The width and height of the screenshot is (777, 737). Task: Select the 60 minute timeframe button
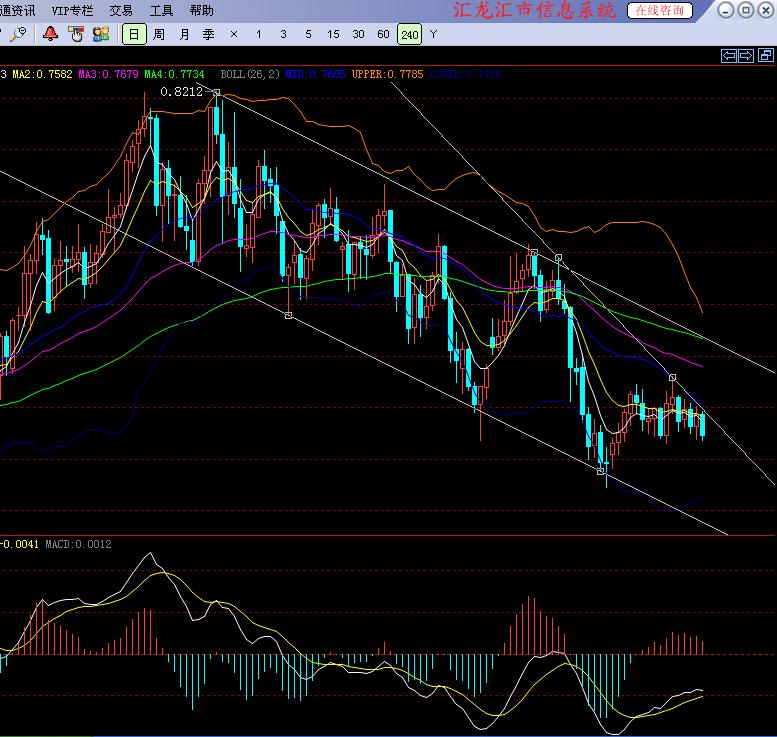click(383, 34)
